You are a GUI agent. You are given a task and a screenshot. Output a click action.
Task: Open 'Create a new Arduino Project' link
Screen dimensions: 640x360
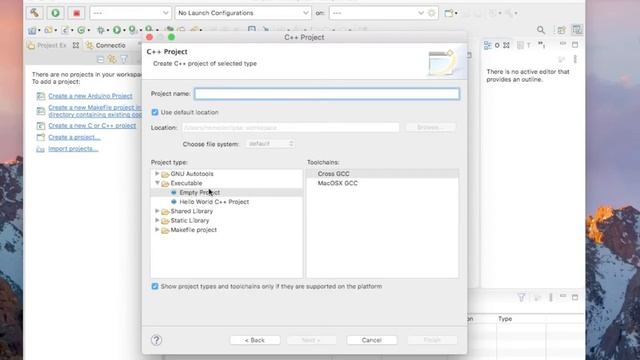click(x=90, y=96)
